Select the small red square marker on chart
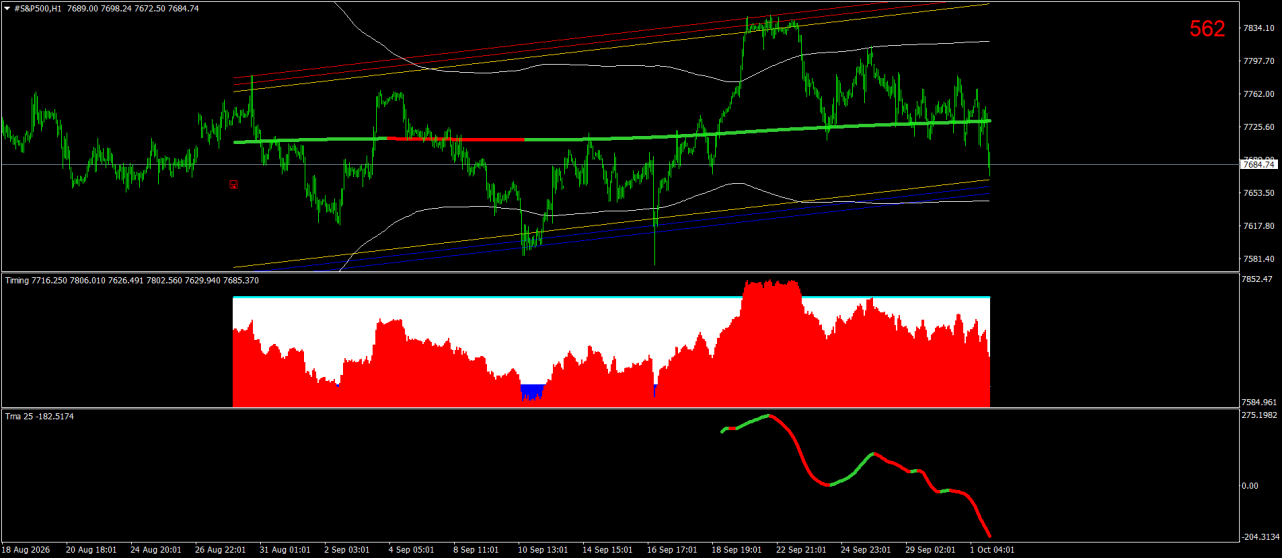This screenshot has height=558, width=1282. (233, 184)
